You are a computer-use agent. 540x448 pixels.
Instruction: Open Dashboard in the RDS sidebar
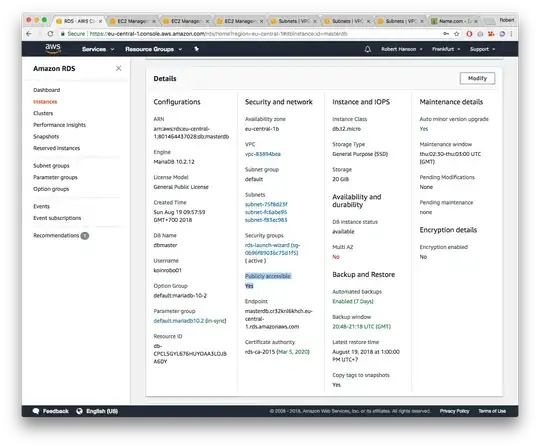(x=46, y=90)
